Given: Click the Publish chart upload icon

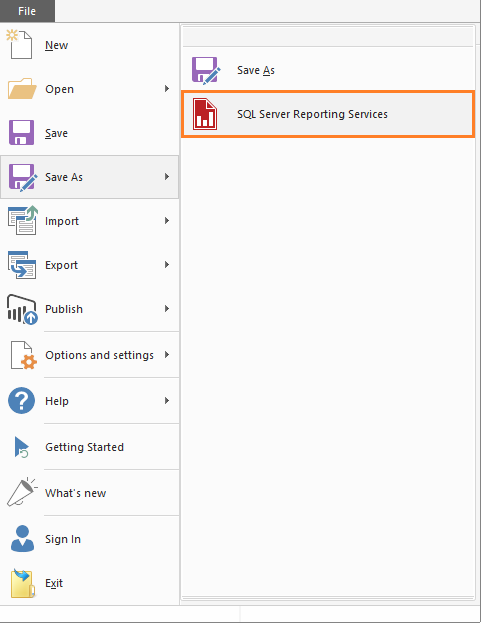Looking at the screenshot, I should pos(22,309).
